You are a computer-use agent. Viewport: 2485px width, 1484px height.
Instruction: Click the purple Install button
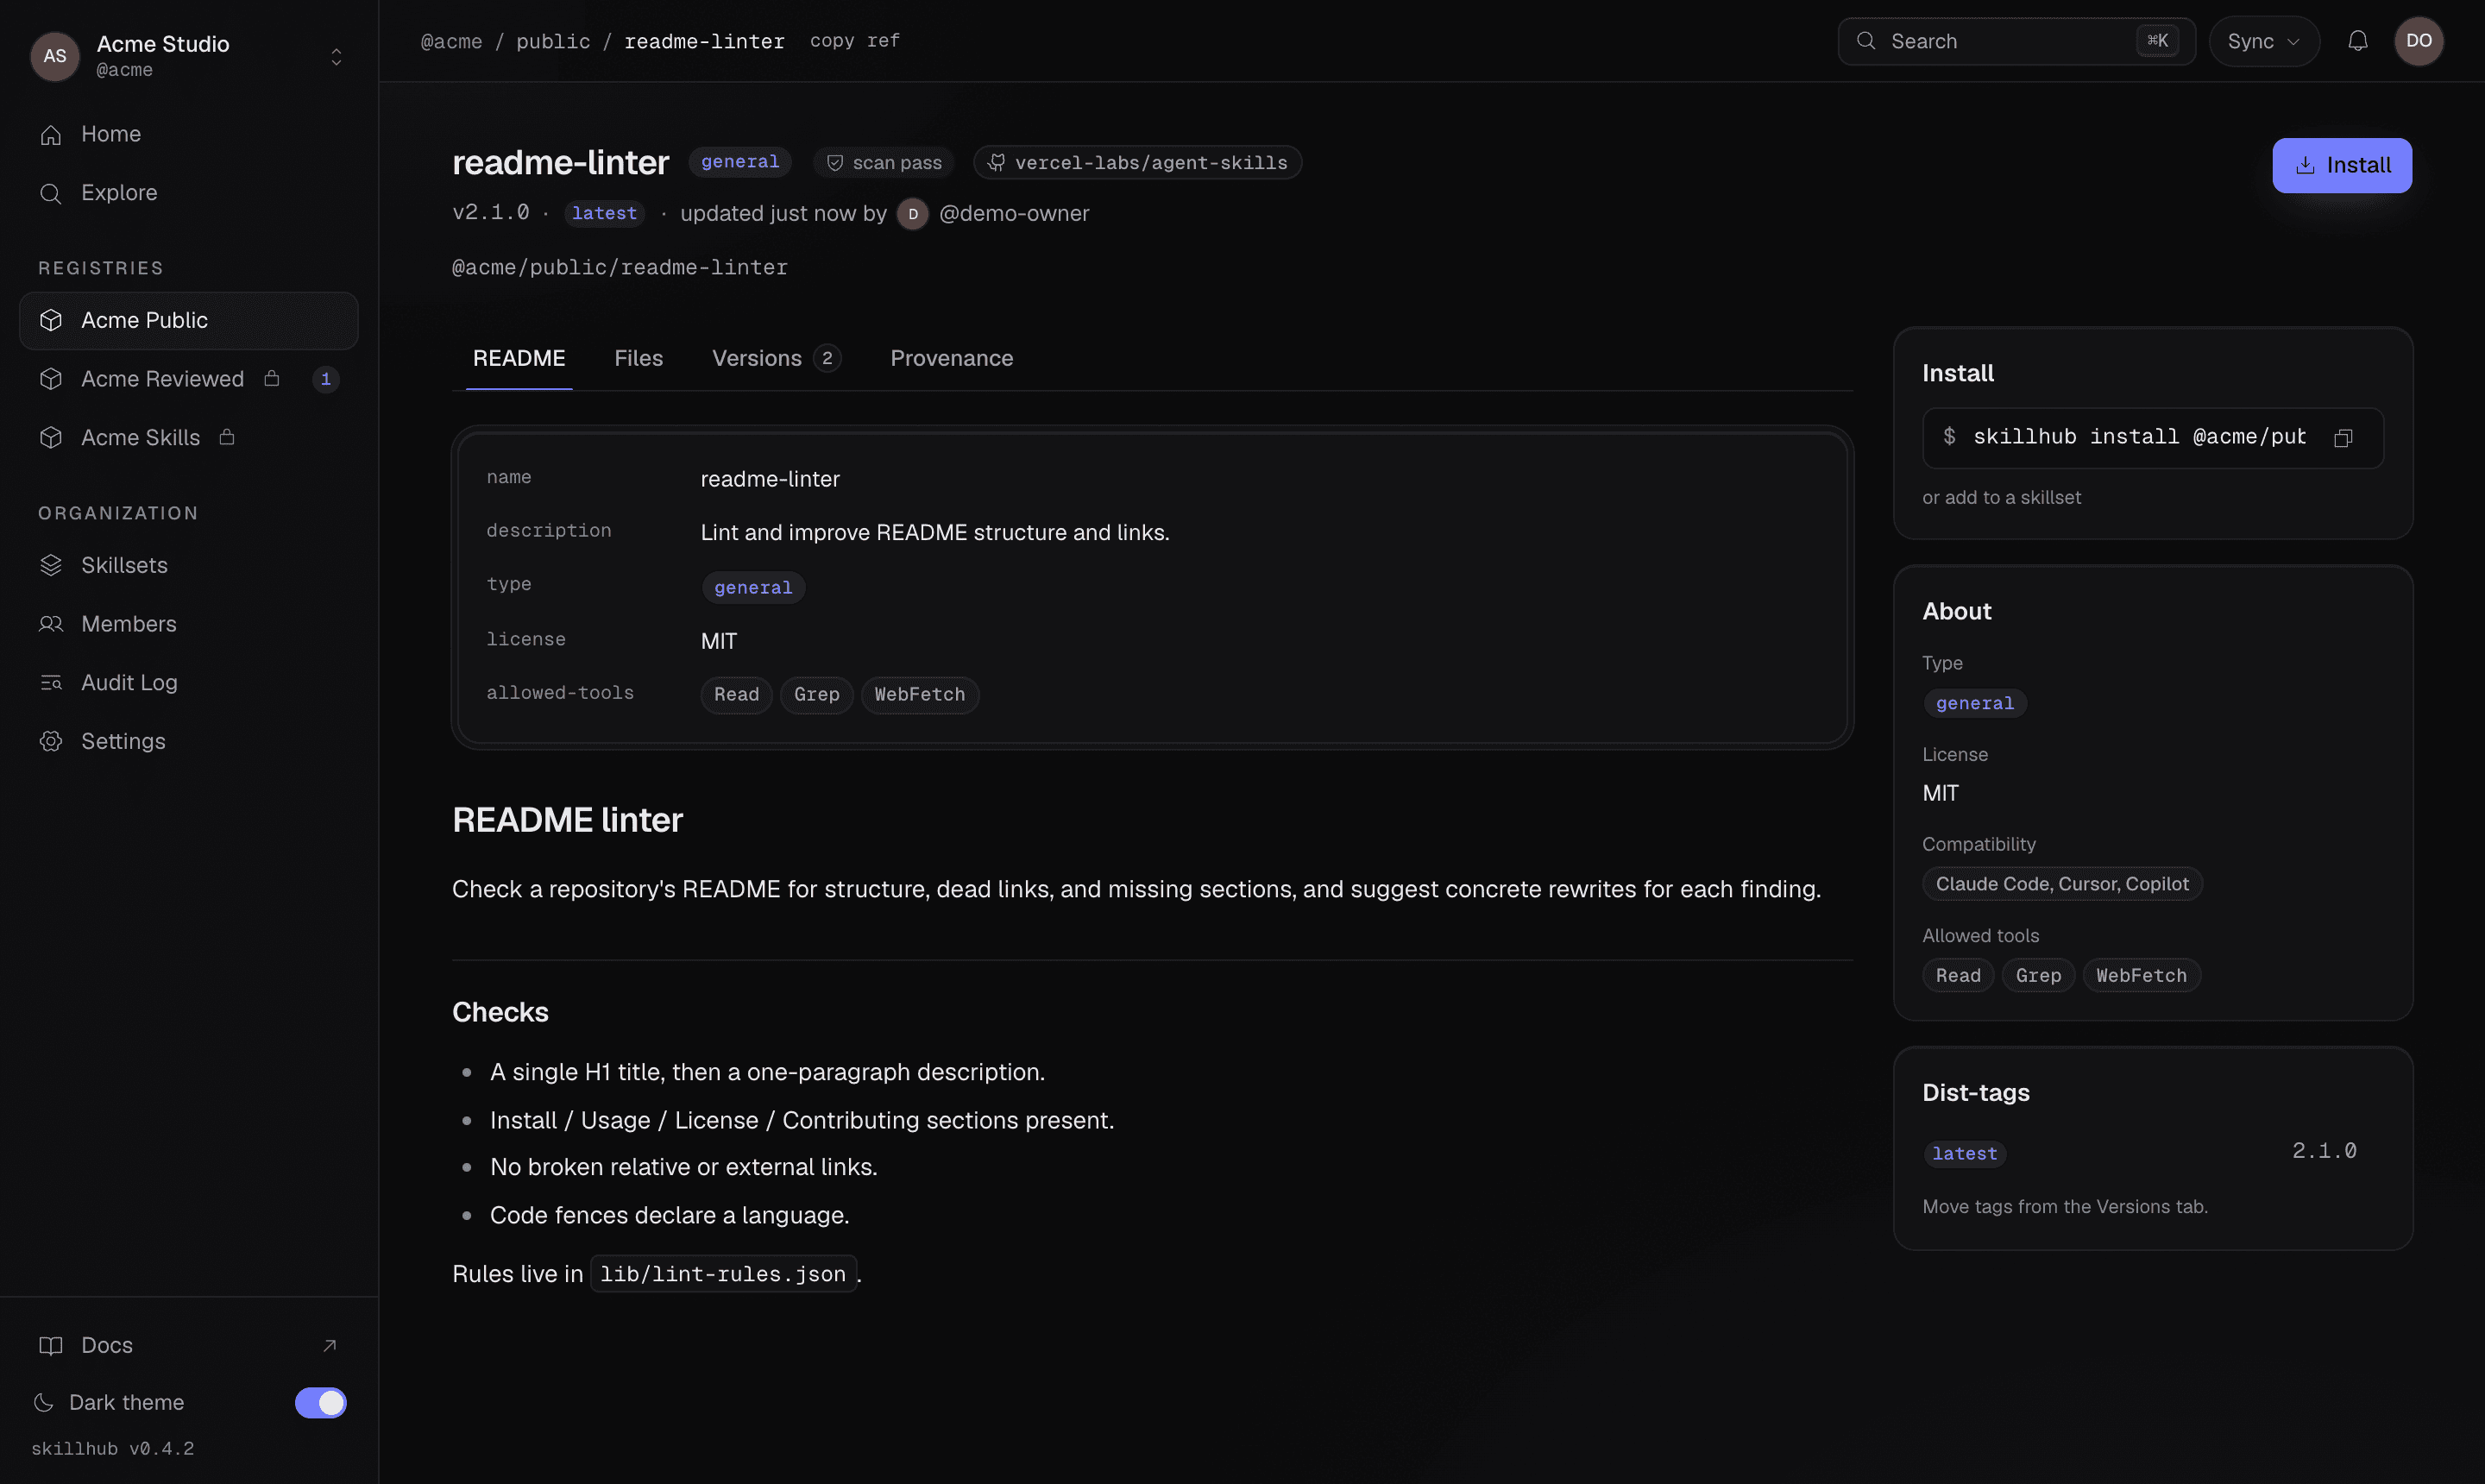point(2341,165)
